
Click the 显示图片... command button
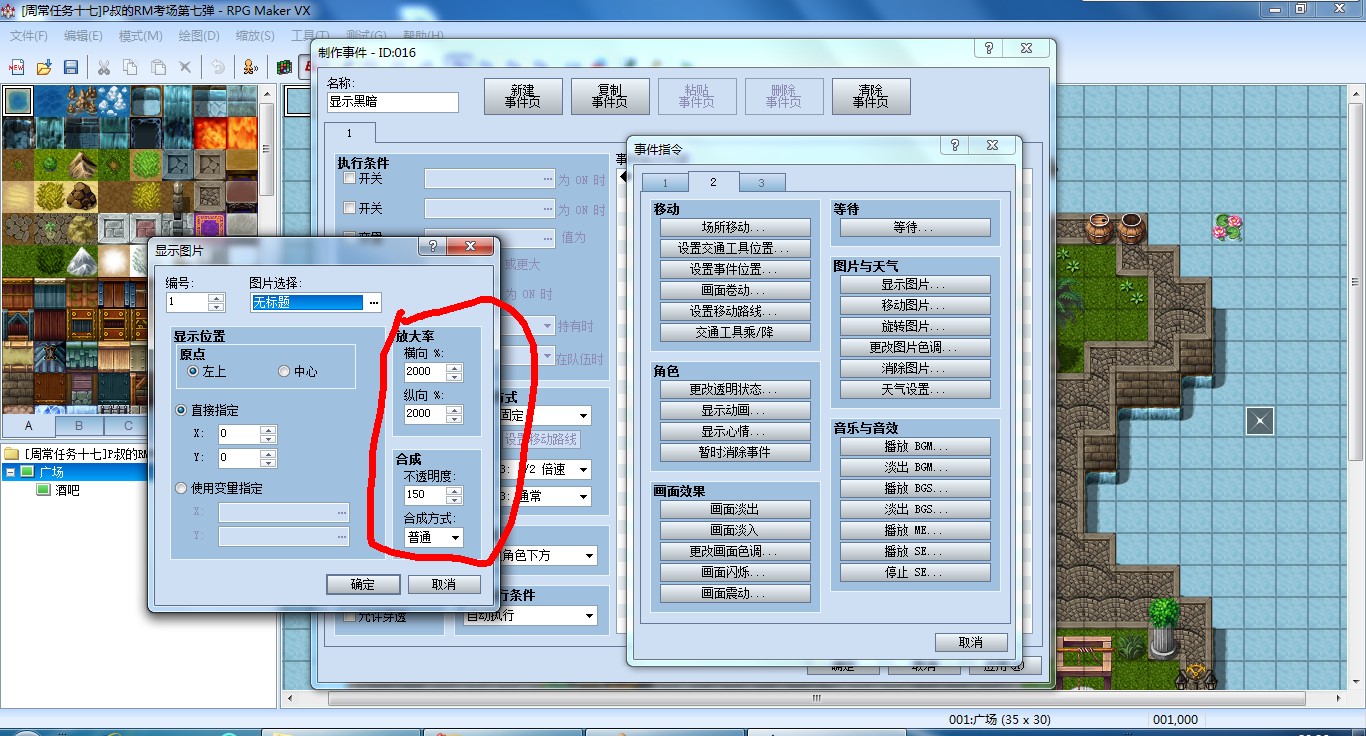pyautogui.click(x=915, y=285)
